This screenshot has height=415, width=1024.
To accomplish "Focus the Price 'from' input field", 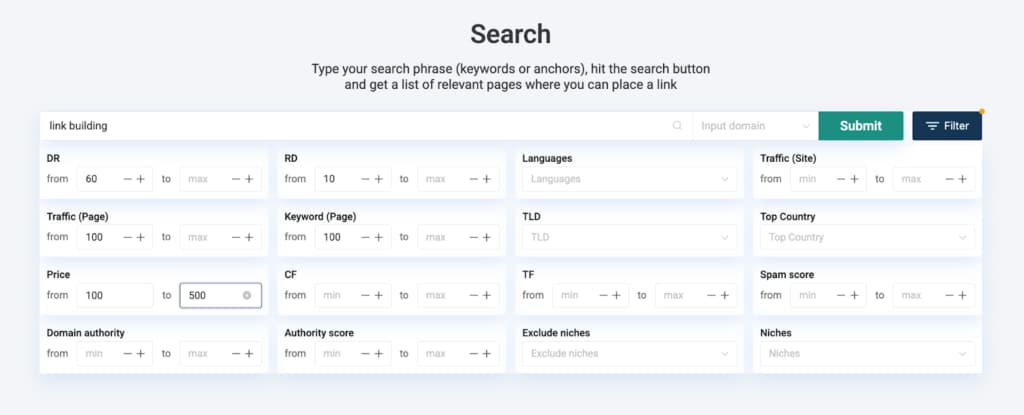I will [x=115, y=296].
